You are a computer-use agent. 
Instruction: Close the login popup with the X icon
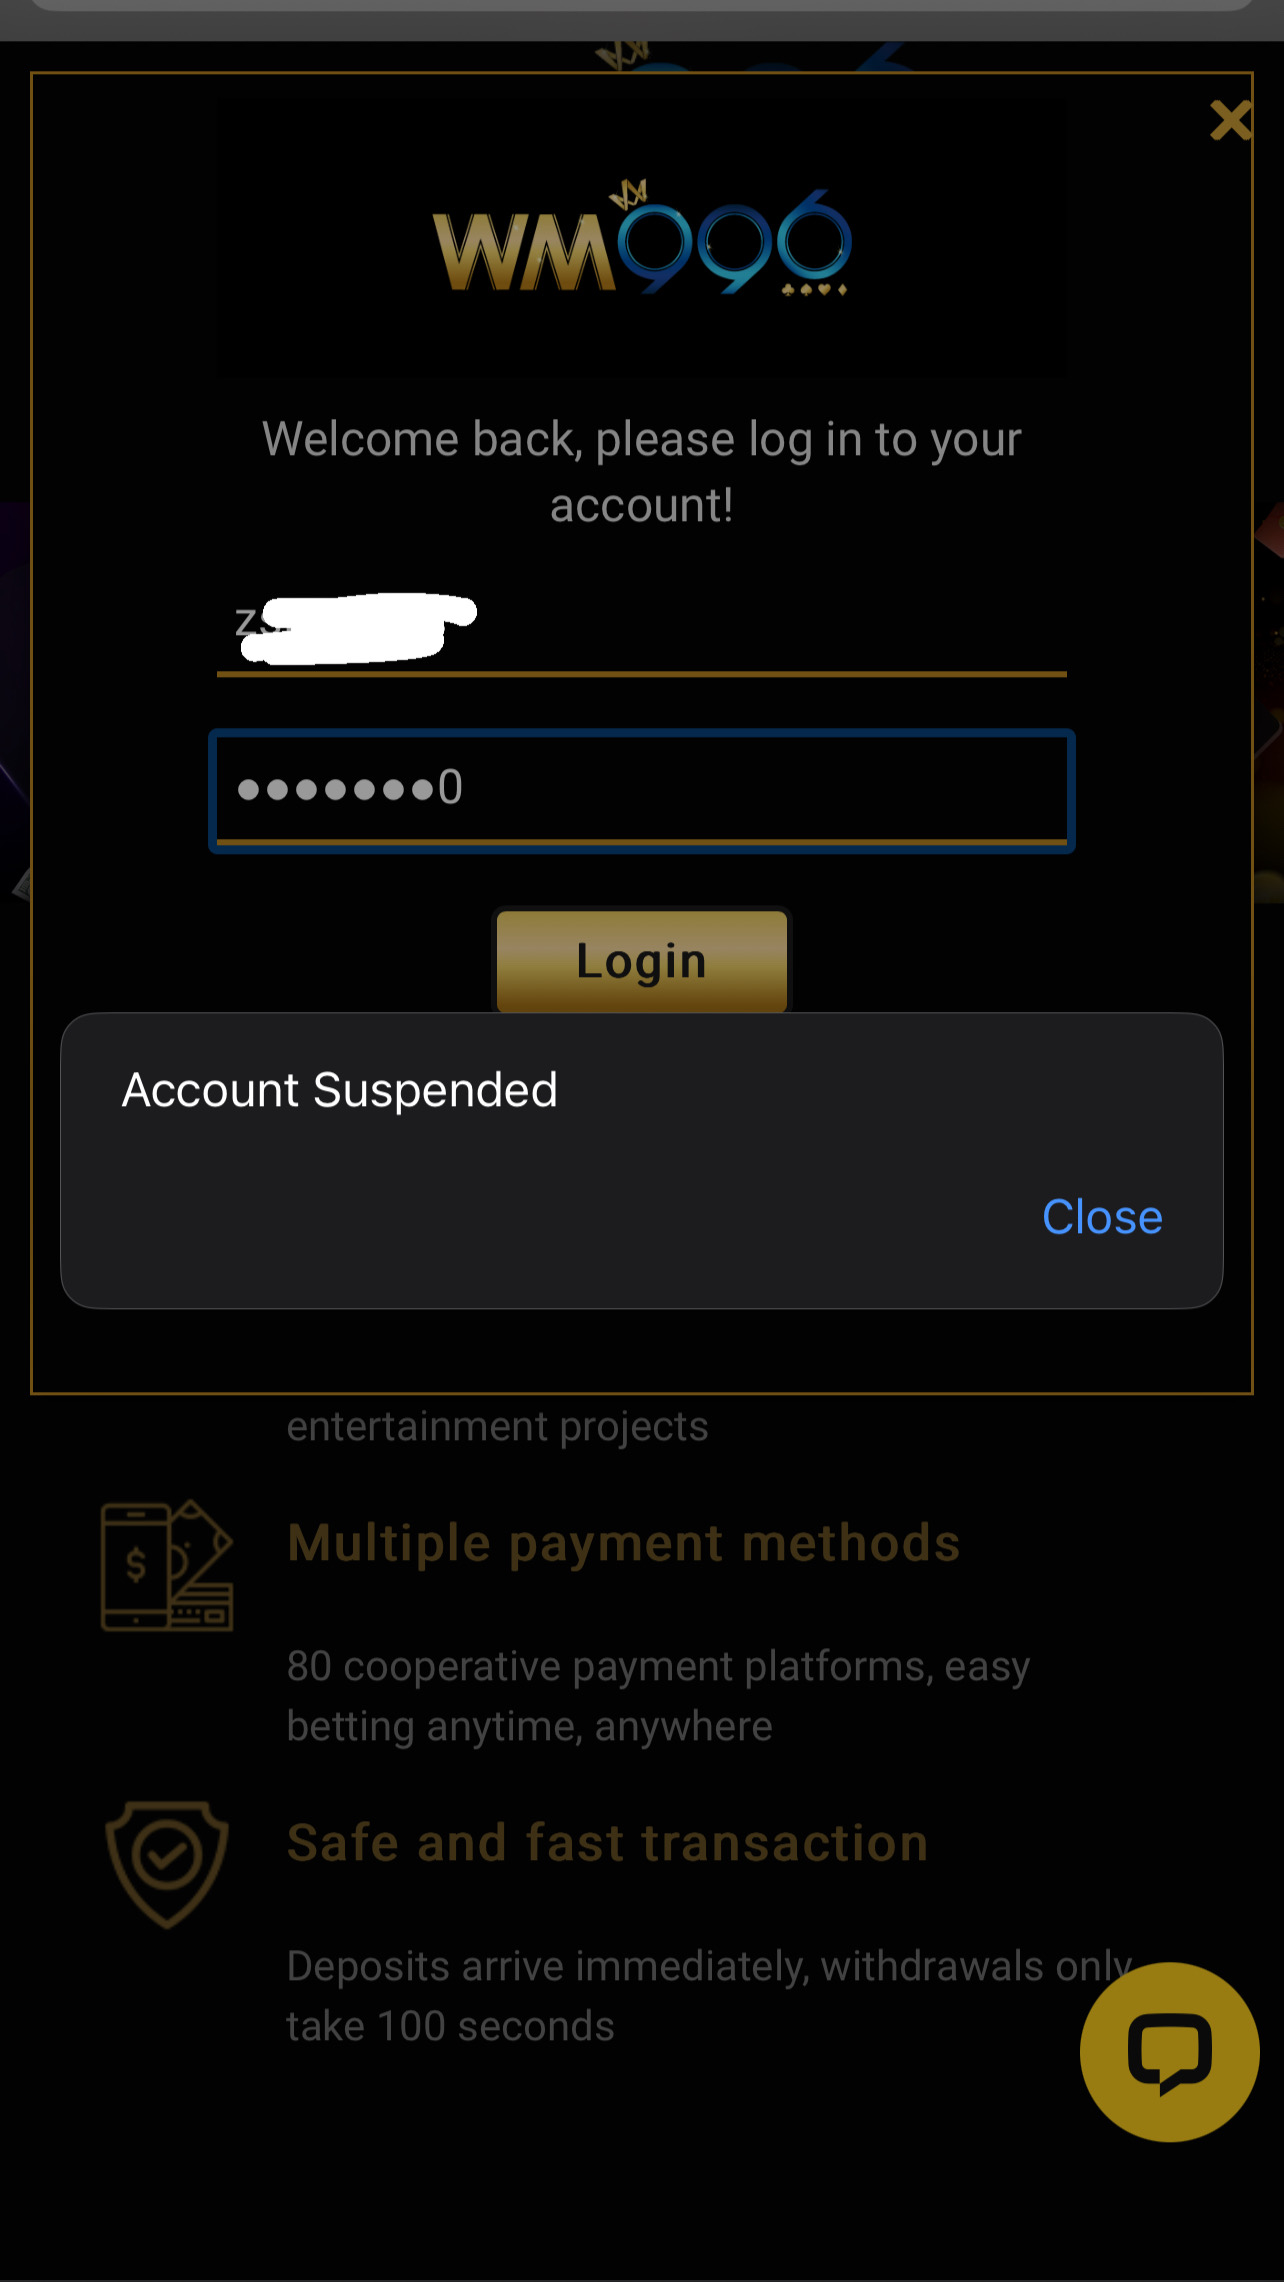1230,121
